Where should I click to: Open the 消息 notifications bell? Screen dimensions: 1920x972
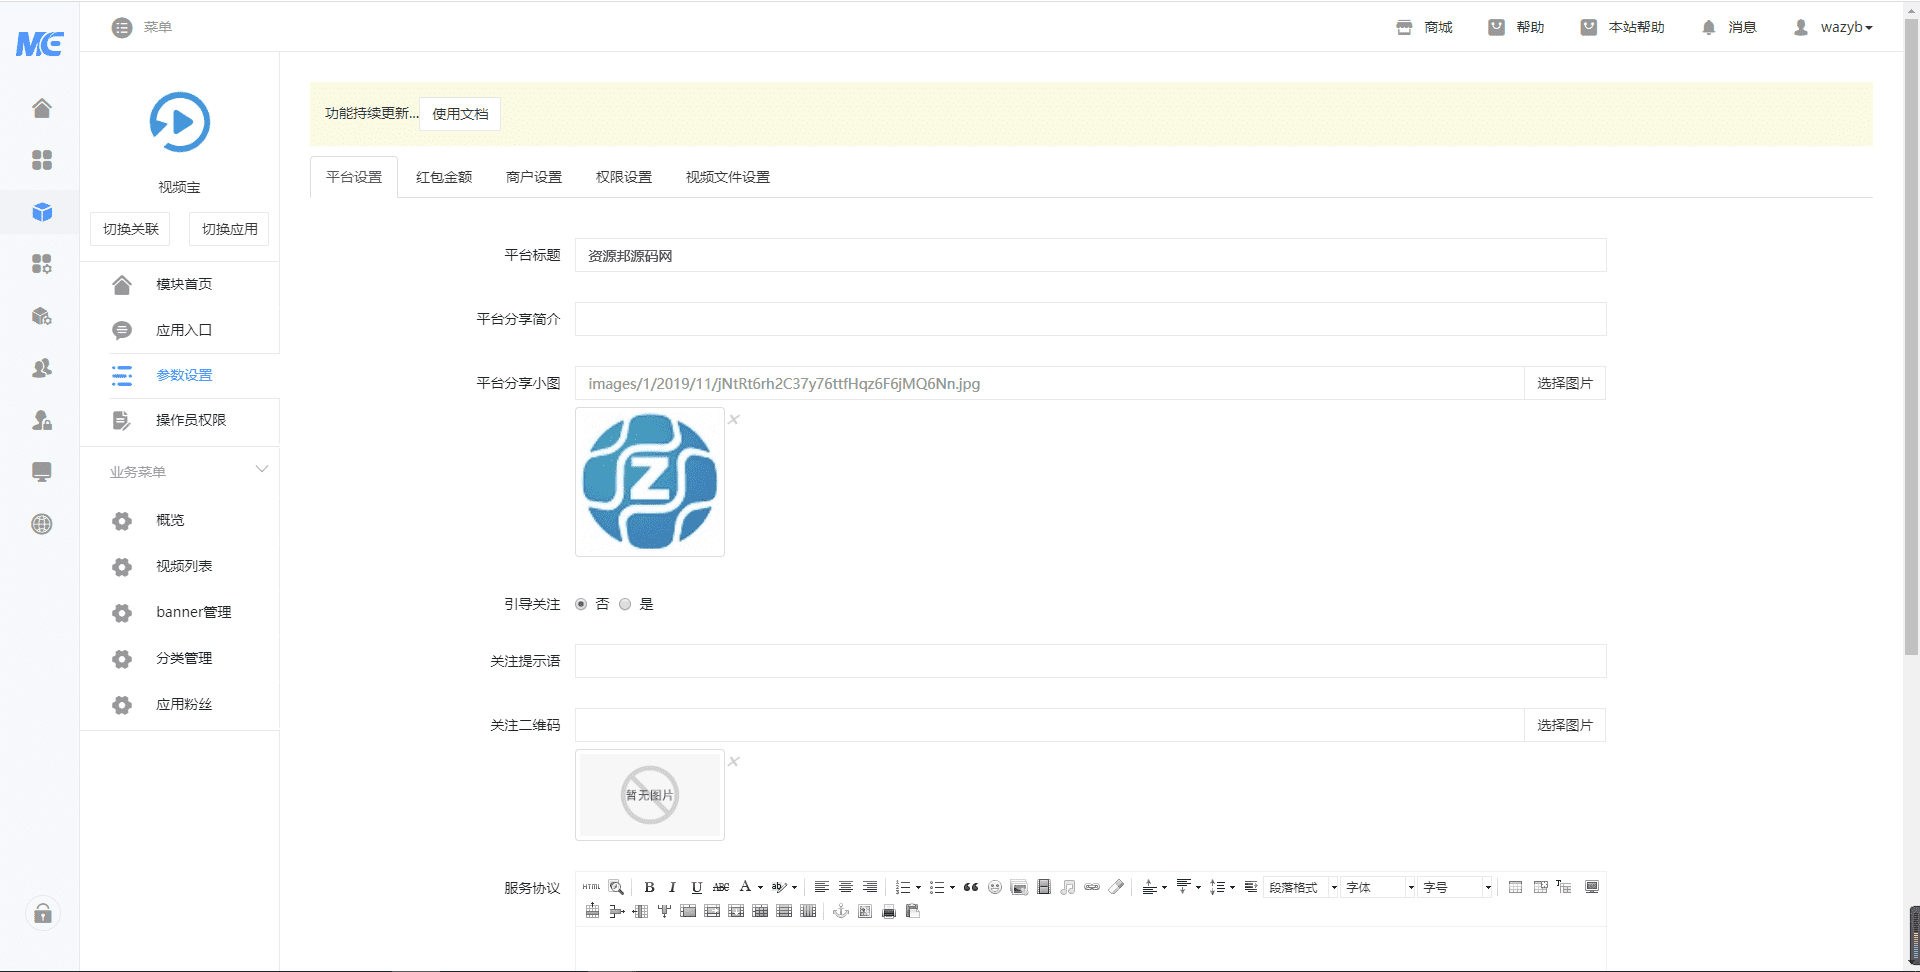(x=1728, y=27)
